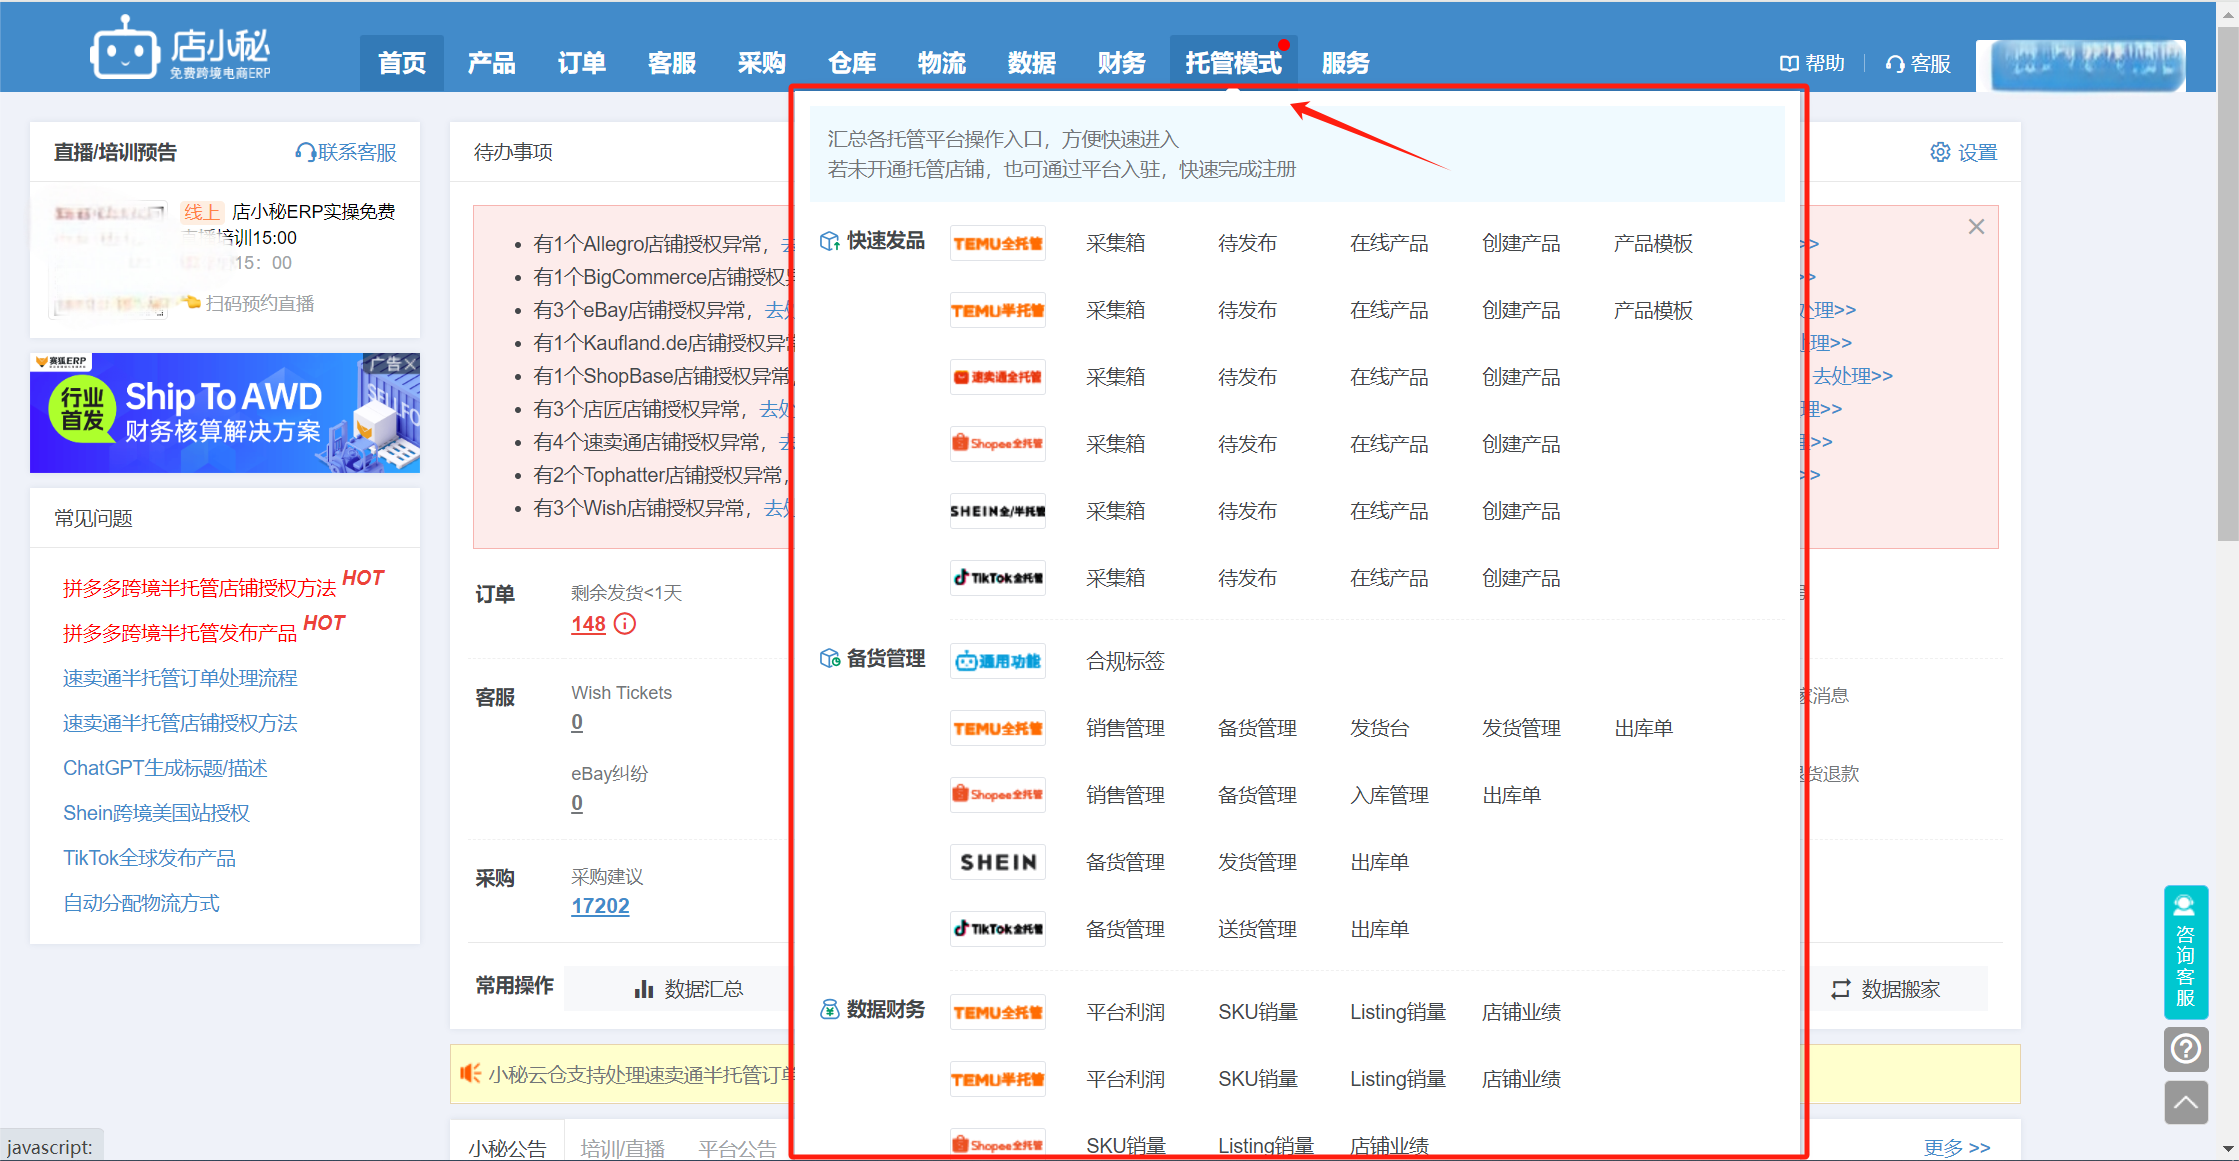This screenshot has width=2239, height=1161.
Task: Click the 通用功能 icon in 备货管理
Action: coord(998,661)
